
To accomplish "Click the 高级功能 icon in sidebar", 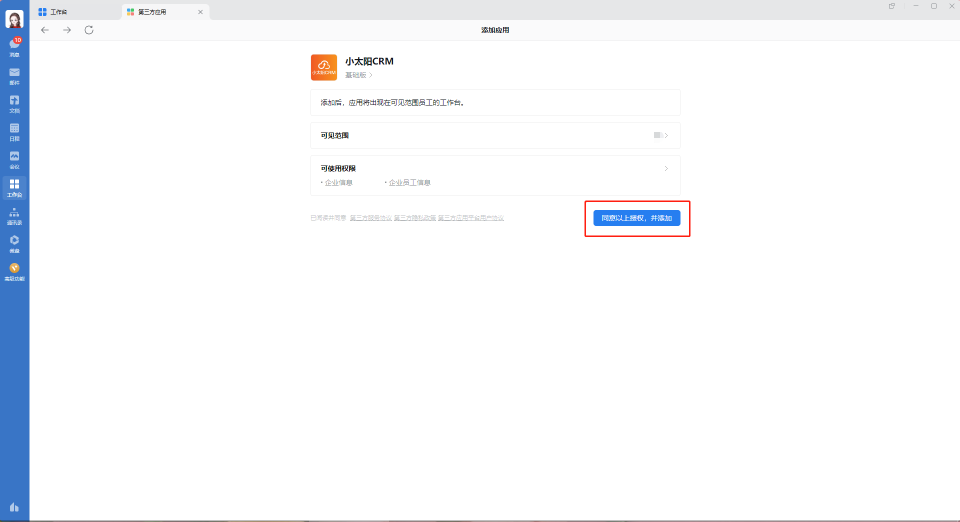I will (14, 270).
